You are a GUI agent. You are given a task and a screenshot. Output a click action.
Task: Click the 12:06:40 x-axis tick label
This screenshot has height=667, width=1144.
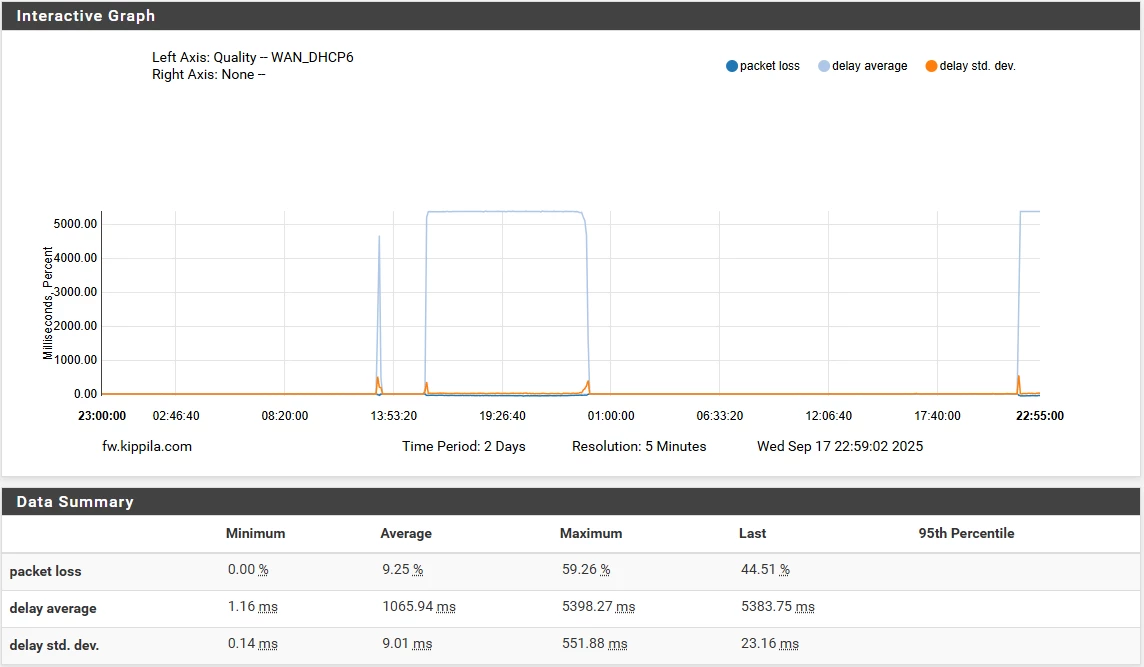click(828, 416)
